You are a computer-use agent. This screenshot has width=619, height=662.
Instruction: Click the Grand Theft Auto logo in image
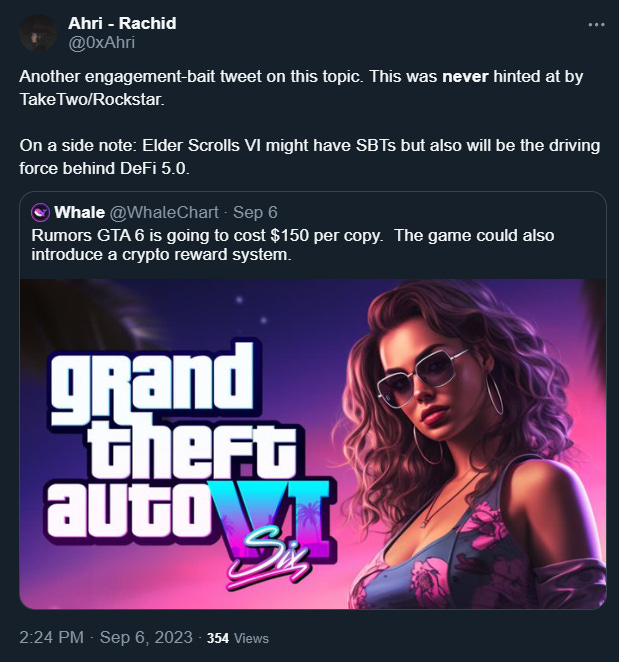coord(190,456)
